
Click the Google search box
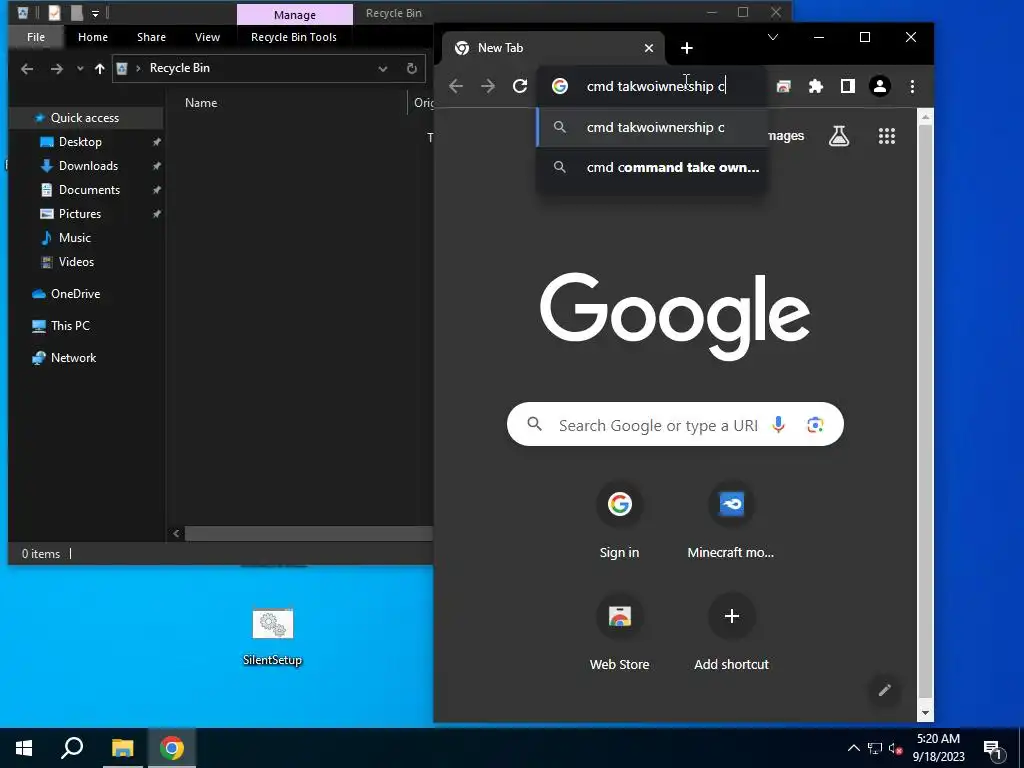[675, 424]
